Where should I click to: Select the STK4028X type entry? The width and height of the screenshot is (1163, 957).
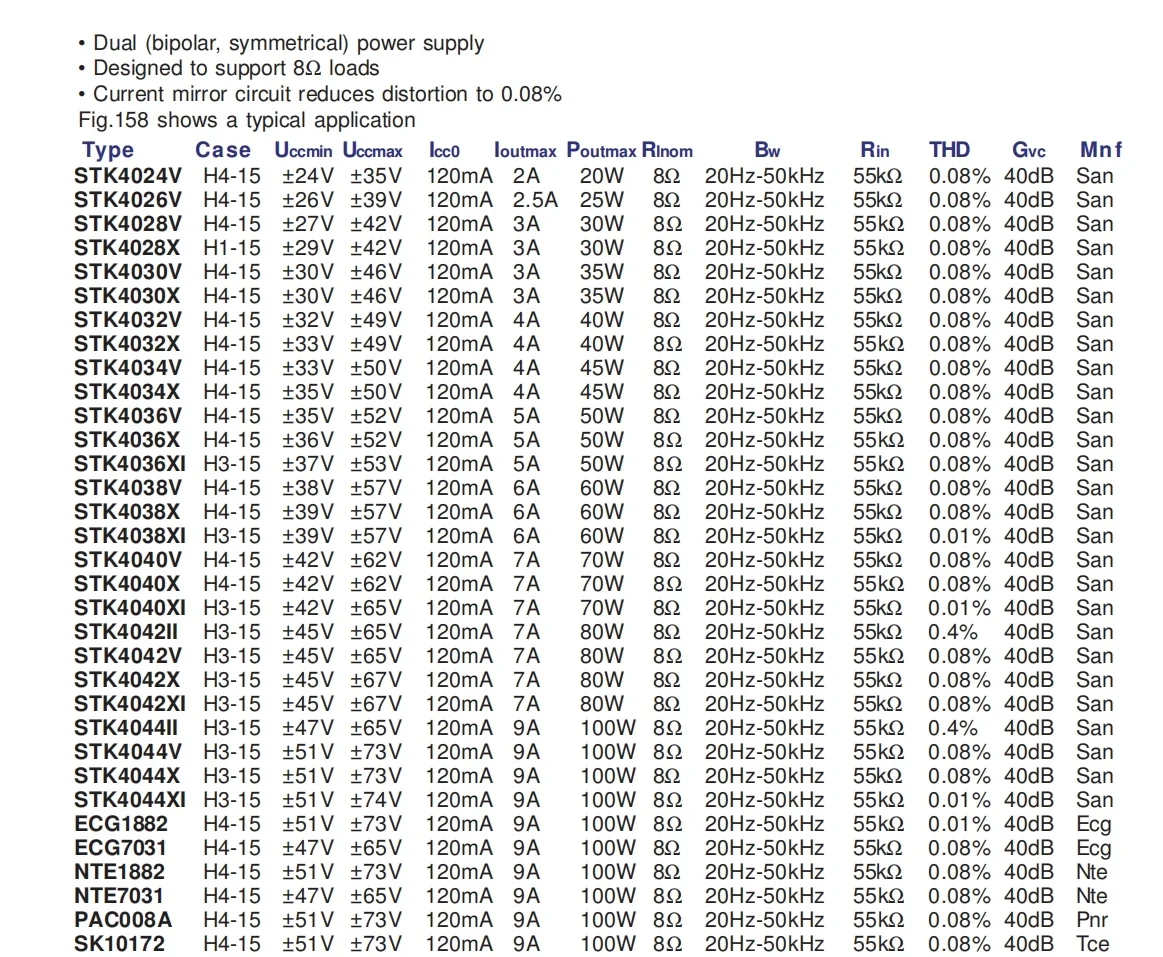pos(127,248)
